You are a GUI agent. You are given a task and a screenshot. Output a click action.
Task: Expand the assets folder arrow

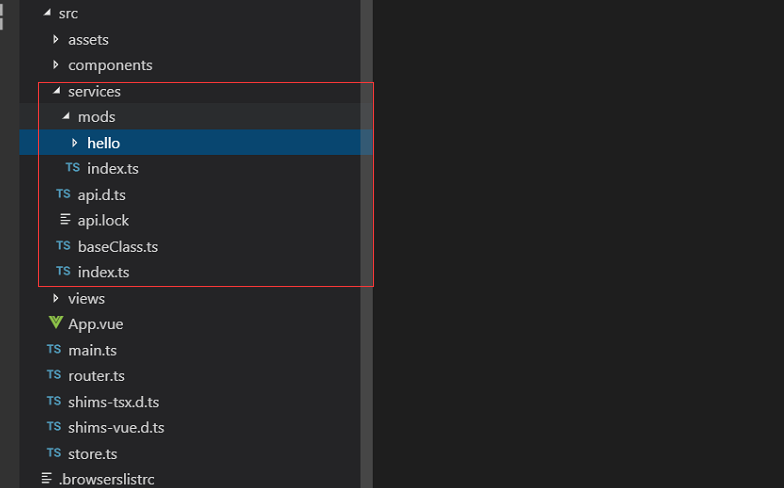[56, 39]
